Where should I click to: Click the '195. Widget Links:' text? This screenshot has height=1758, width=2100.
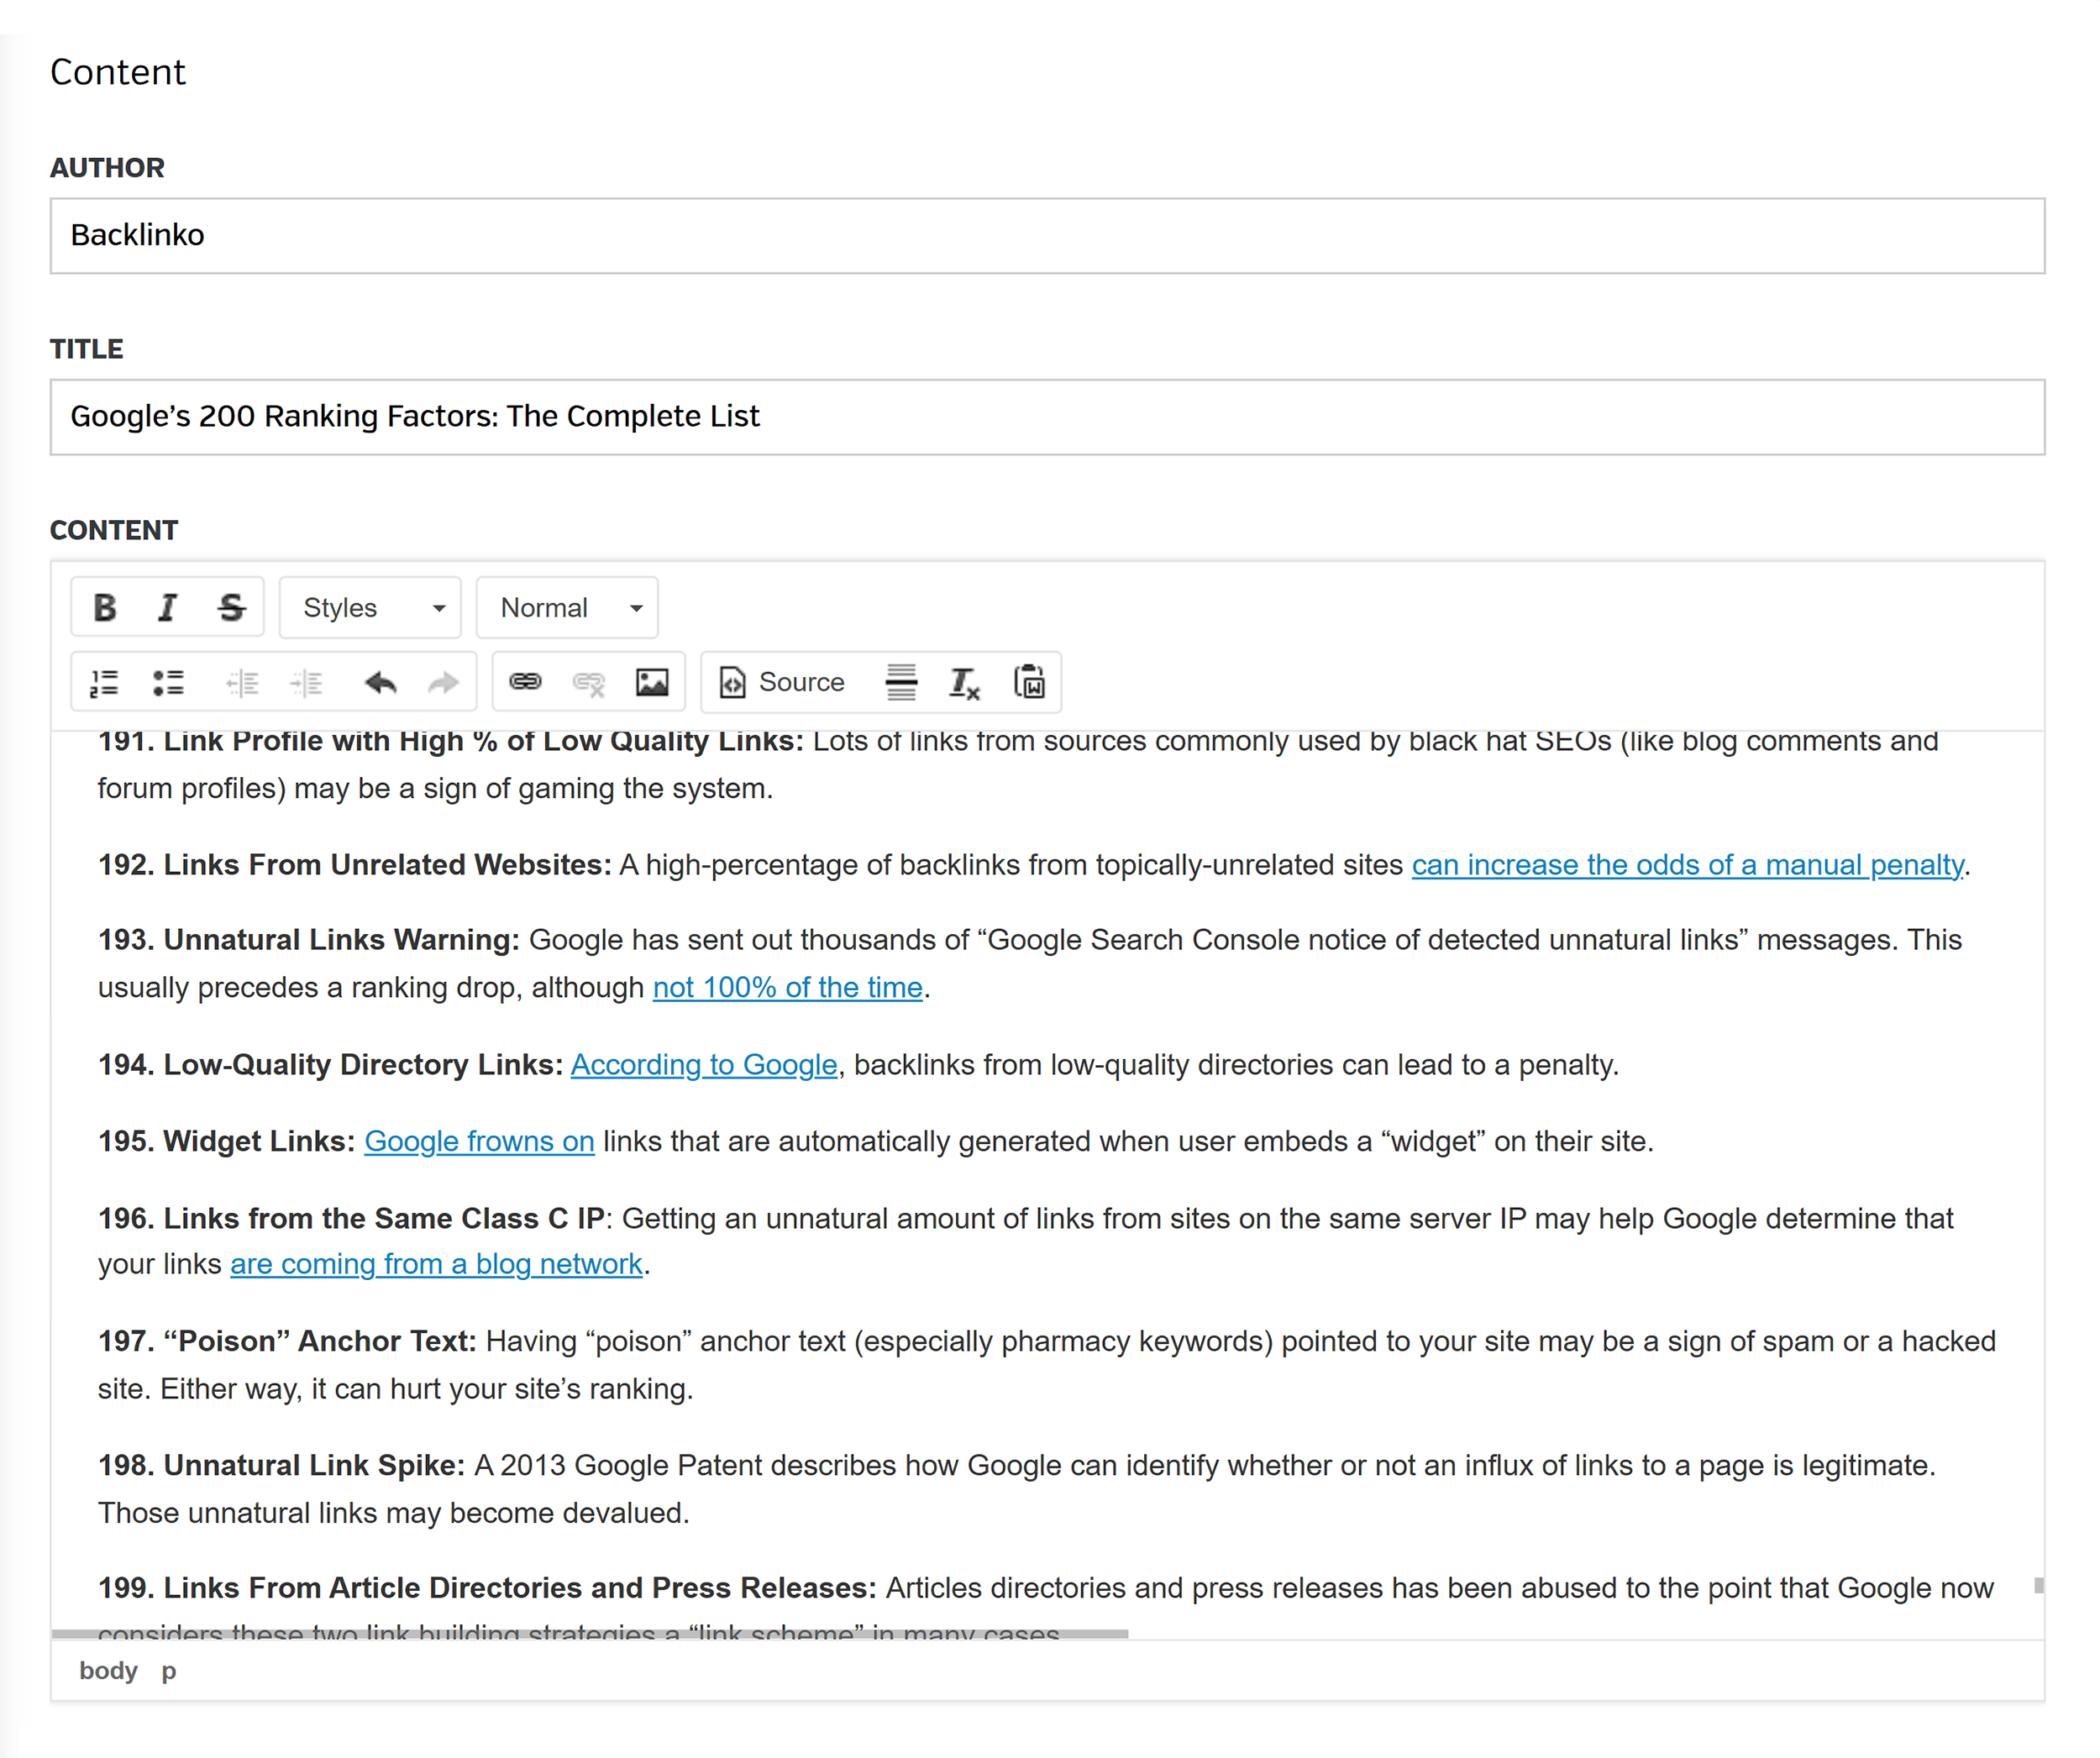coord(226,1141)
